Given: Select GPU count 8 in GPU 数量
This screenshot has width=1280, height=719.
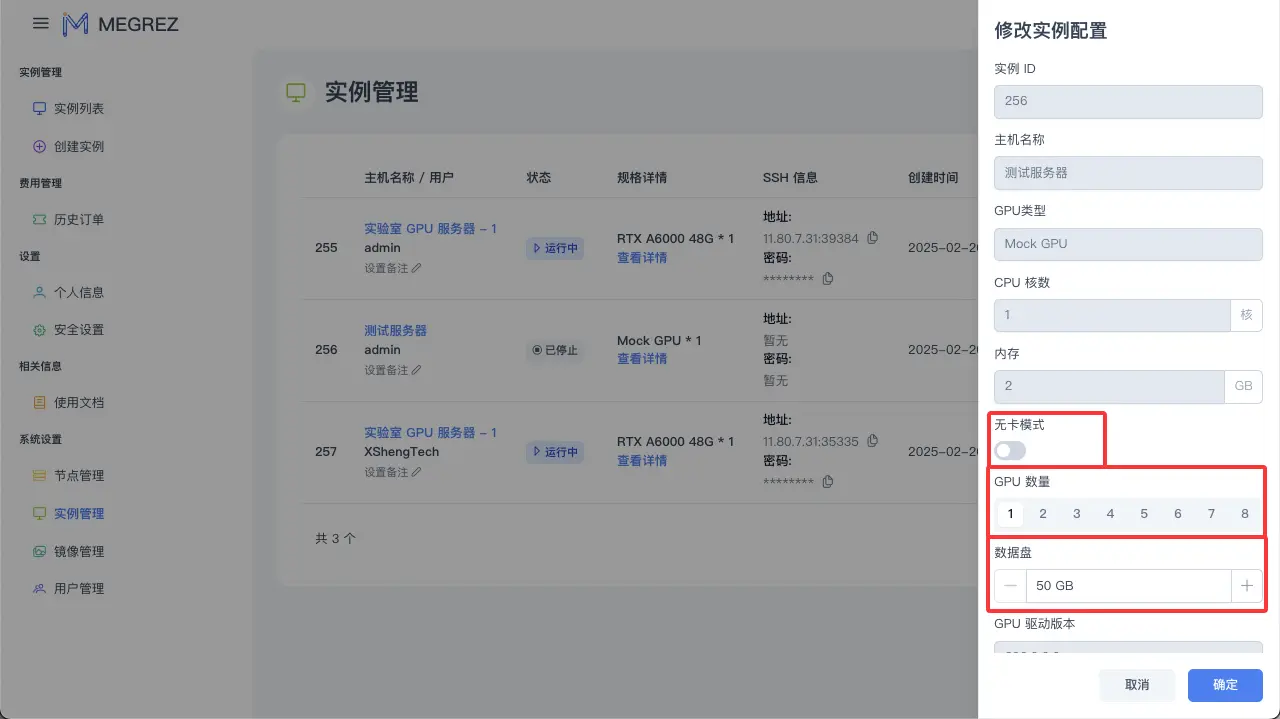Looking at the screenshot, I should [x=1245, y=513].
